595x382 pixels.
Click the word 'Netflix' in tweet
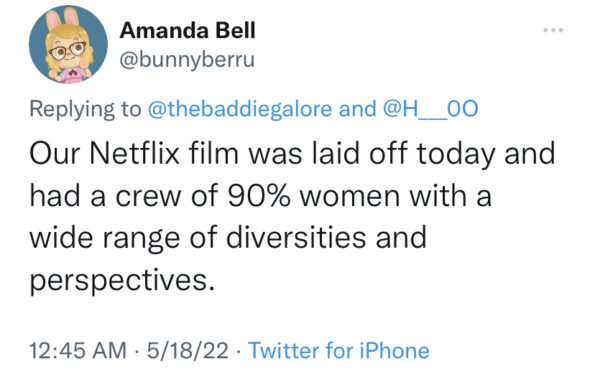point(134,153)
